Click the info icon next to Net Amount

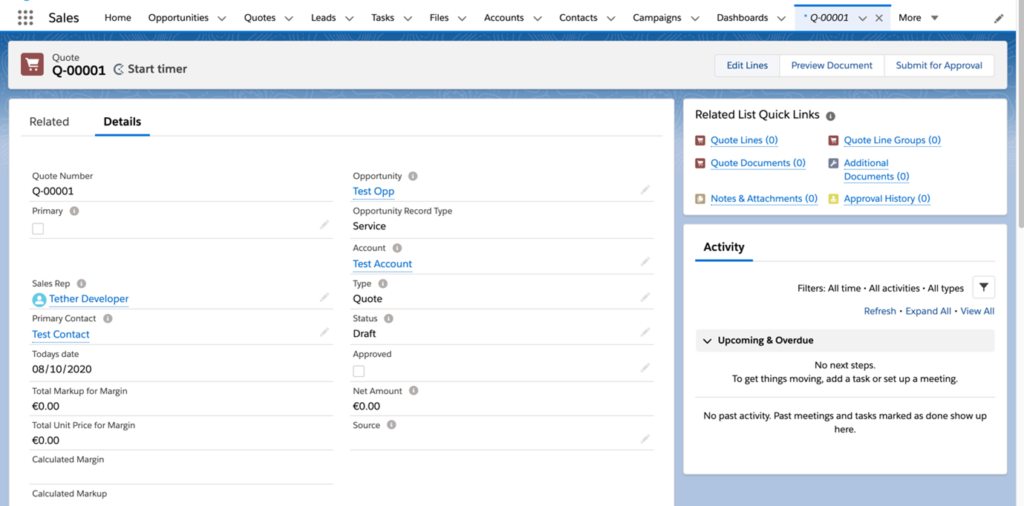pyautogui.click(x=413, y=390)
